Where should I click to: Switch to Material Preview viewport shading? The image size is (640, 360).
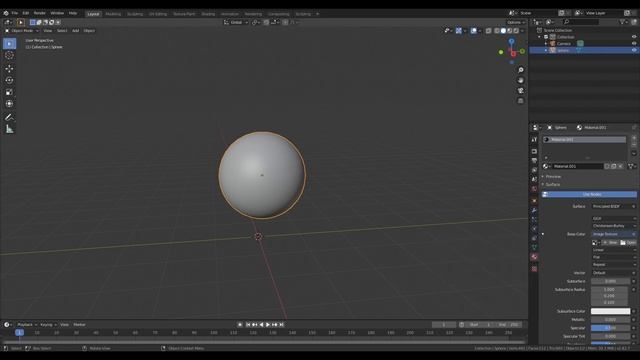pos(510,31)
